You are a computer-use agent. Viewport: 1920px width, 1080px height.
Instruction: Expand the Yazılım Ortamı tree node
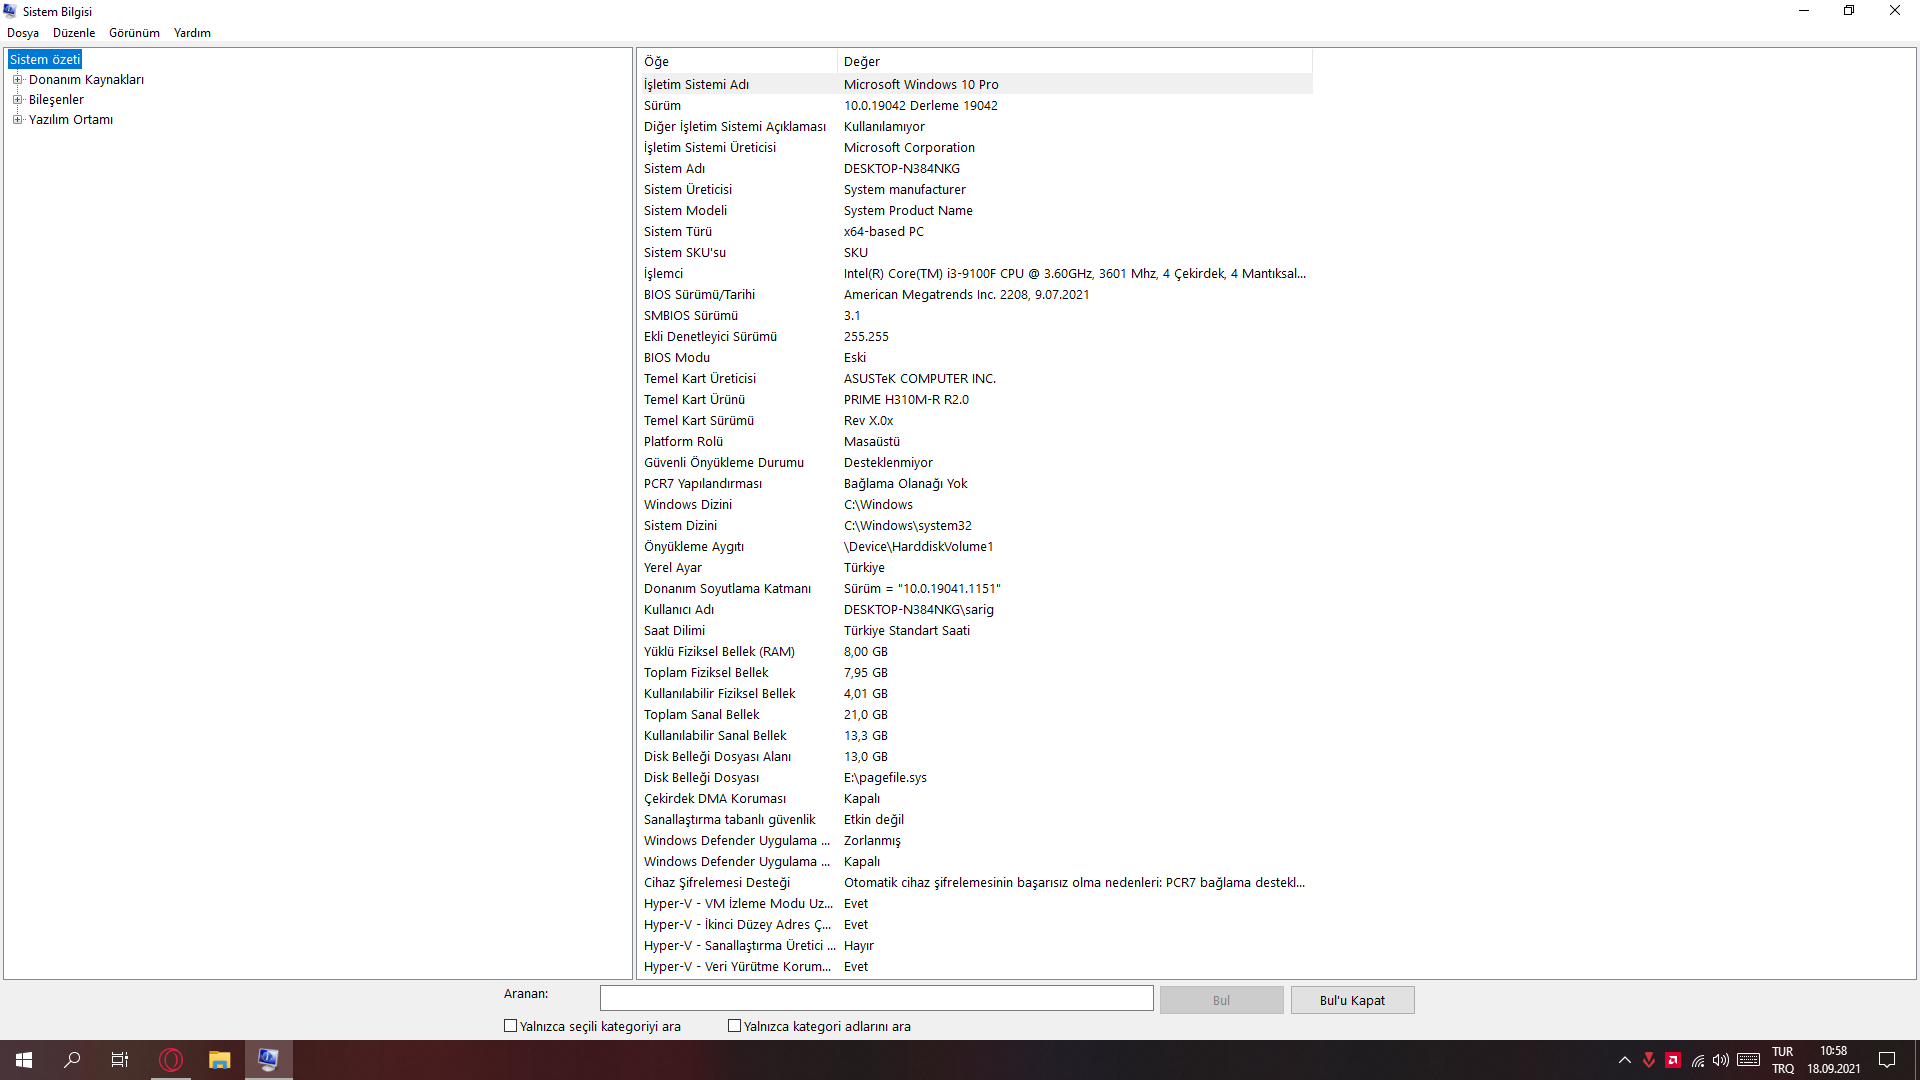pyautogui.click(x=17, y=120)
